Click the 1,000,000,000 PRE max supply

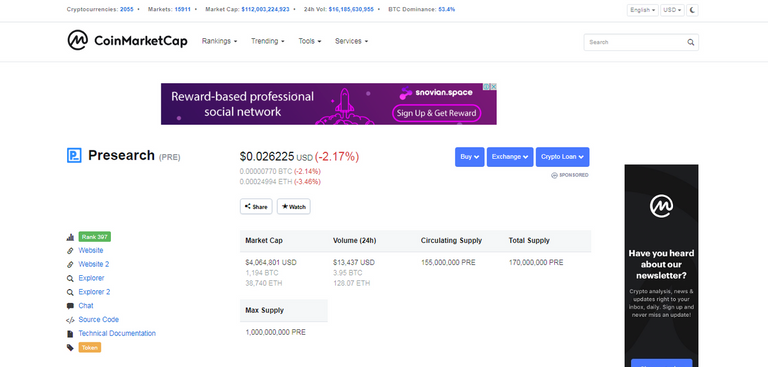point(275,332)
